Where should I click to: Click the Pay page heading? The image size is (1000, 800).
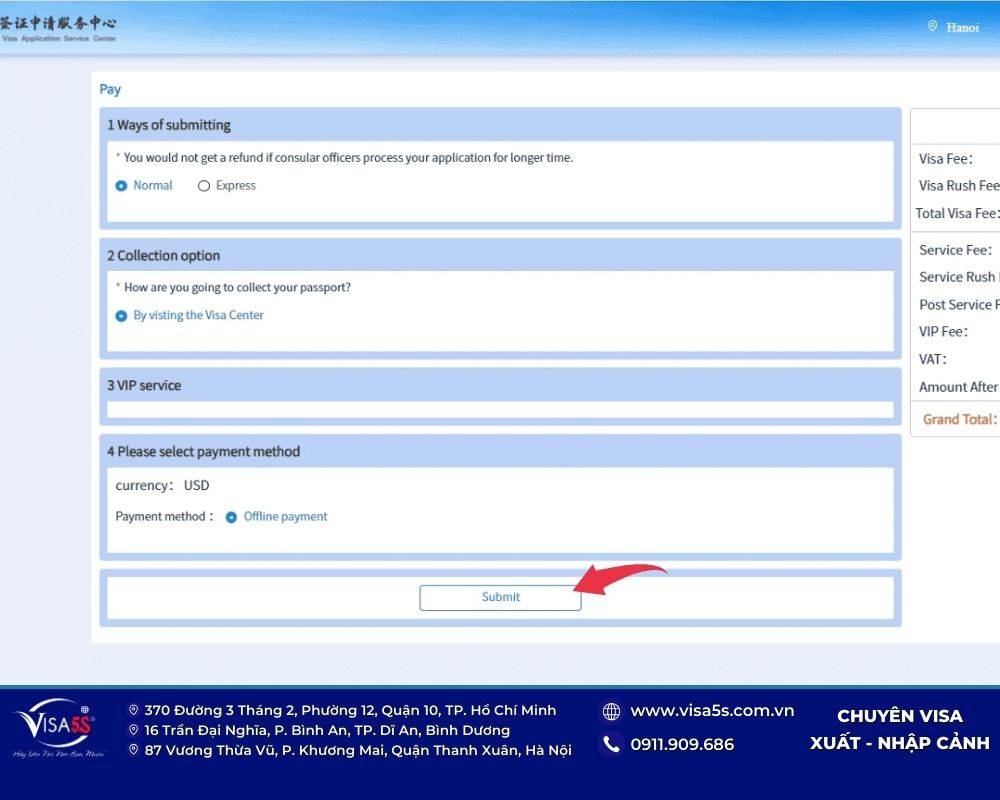[x=110, y=89]
